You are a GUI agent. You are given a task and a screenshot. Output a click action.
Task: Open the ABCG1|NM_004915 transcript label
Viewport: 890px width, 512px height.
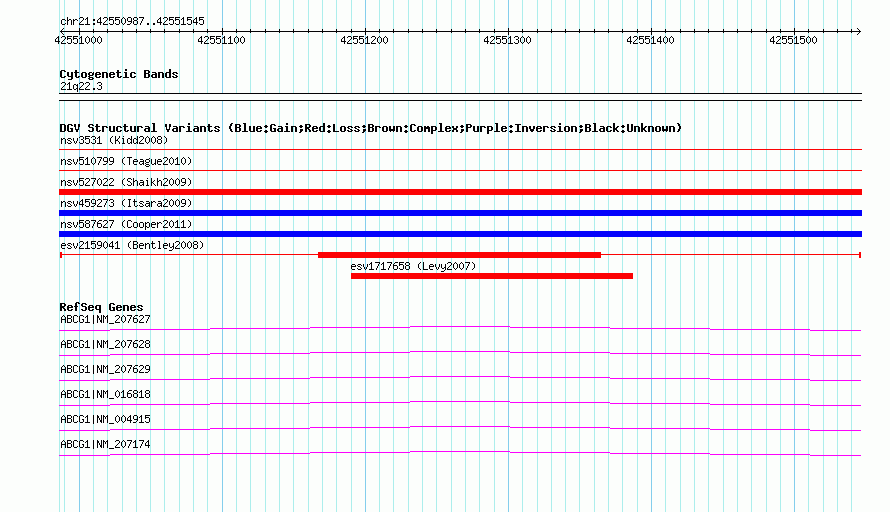105,419
